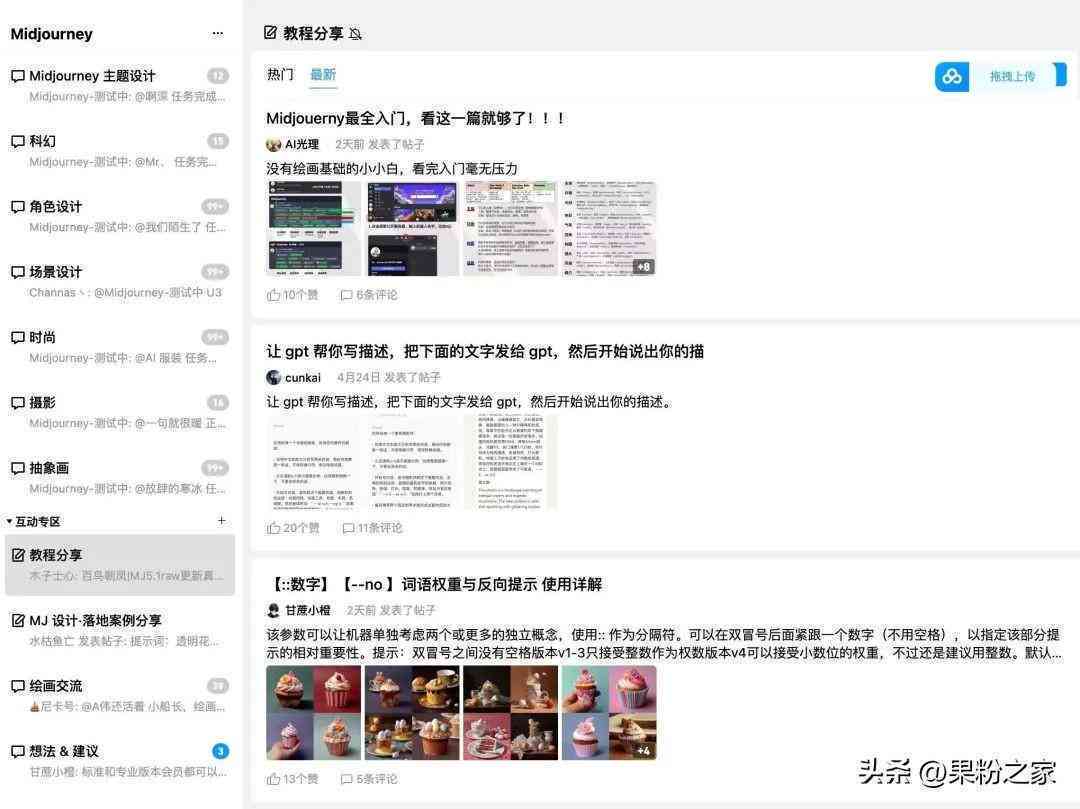
Task: Open the 抽象画 channel
Action: pyautogui.click(x=119, y=478)
